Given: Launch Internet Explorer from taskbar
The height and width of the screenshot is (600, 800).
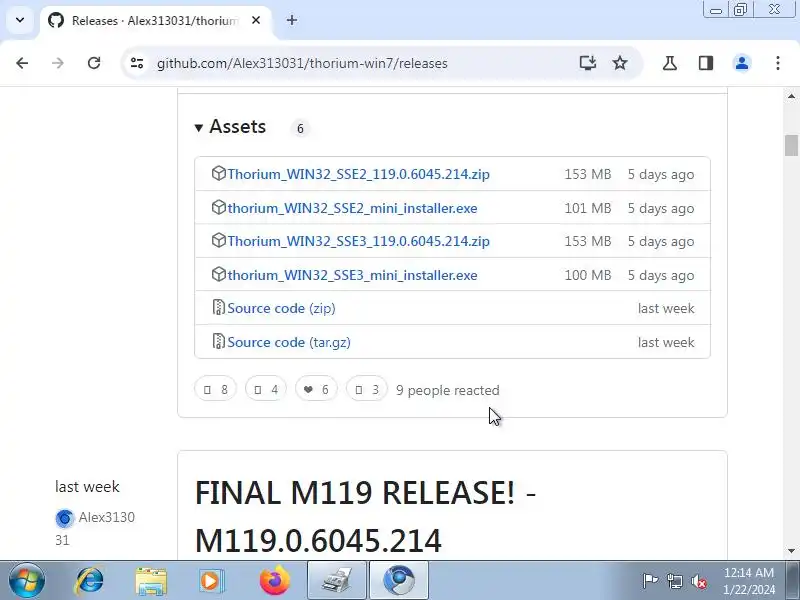Looking at the screenshot, I should point(89,581).
